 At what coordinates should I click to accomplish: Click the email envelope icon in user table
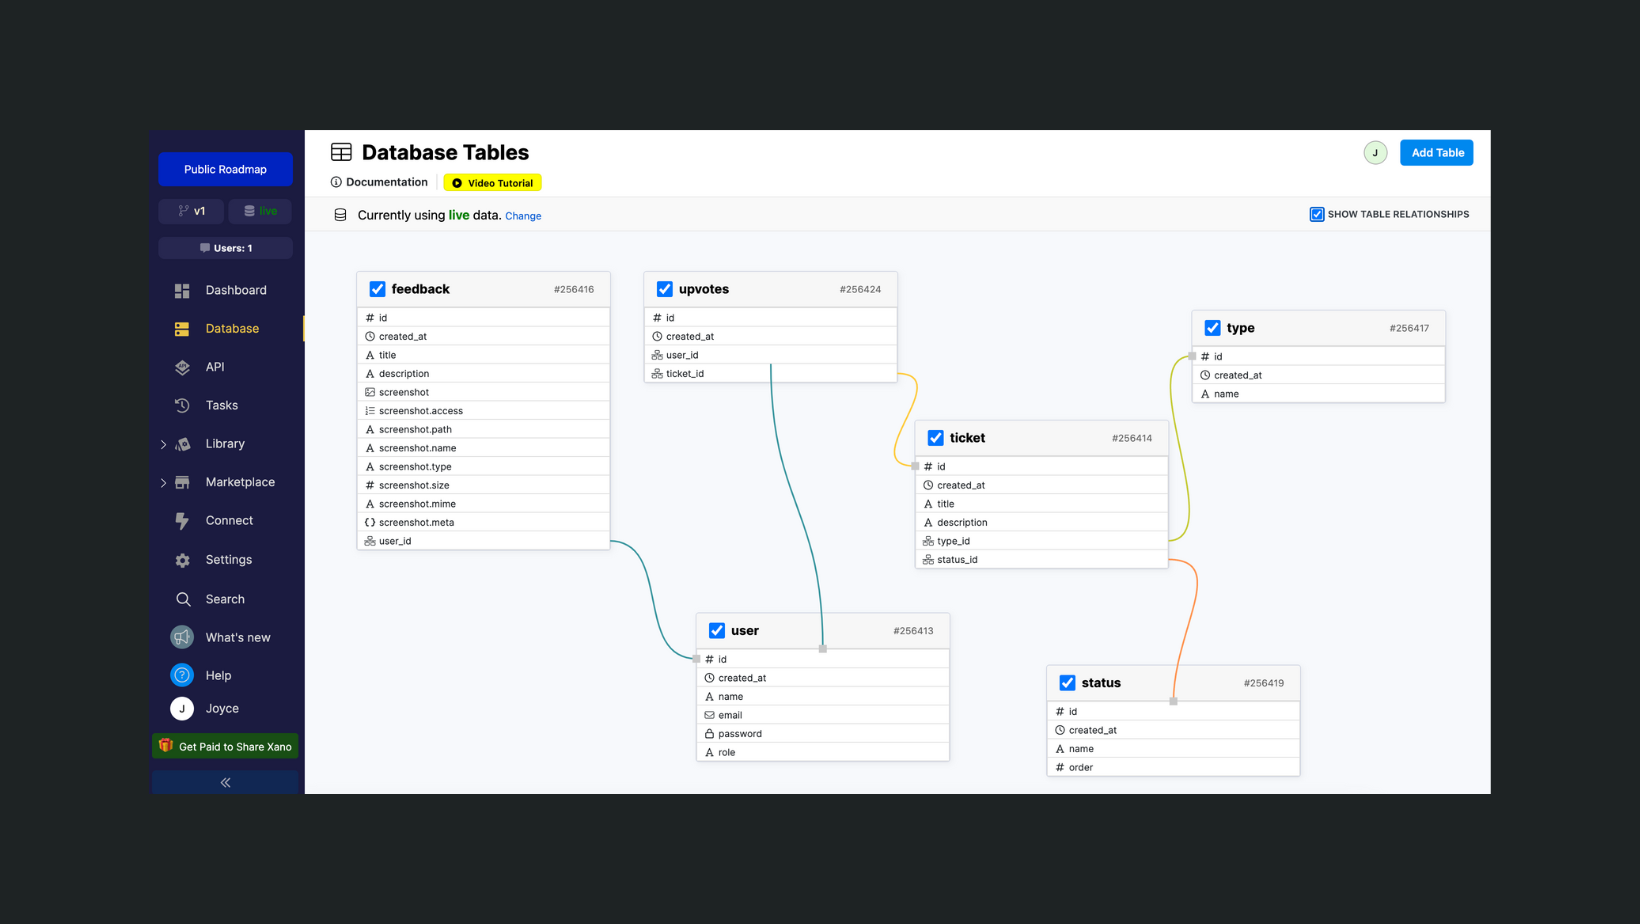coord(709,715)
